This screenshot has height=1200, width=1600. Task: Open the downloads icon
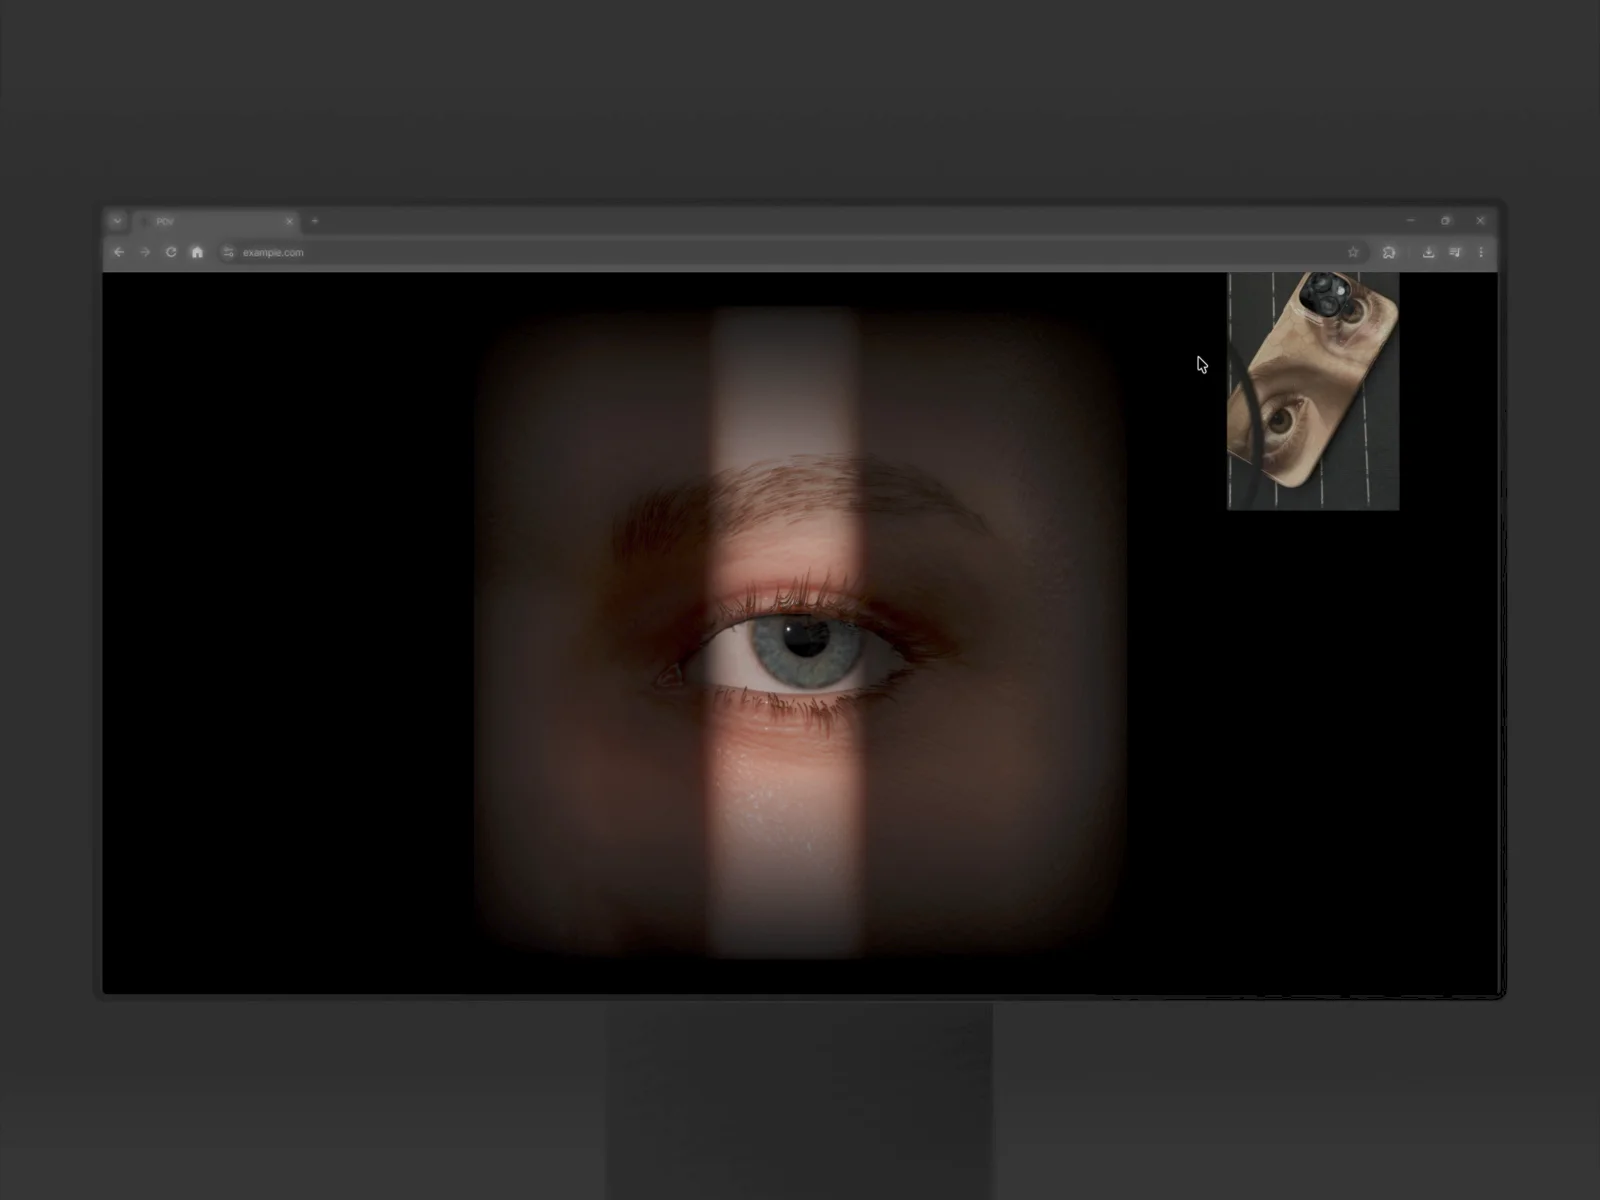[x=1428, y=252]
